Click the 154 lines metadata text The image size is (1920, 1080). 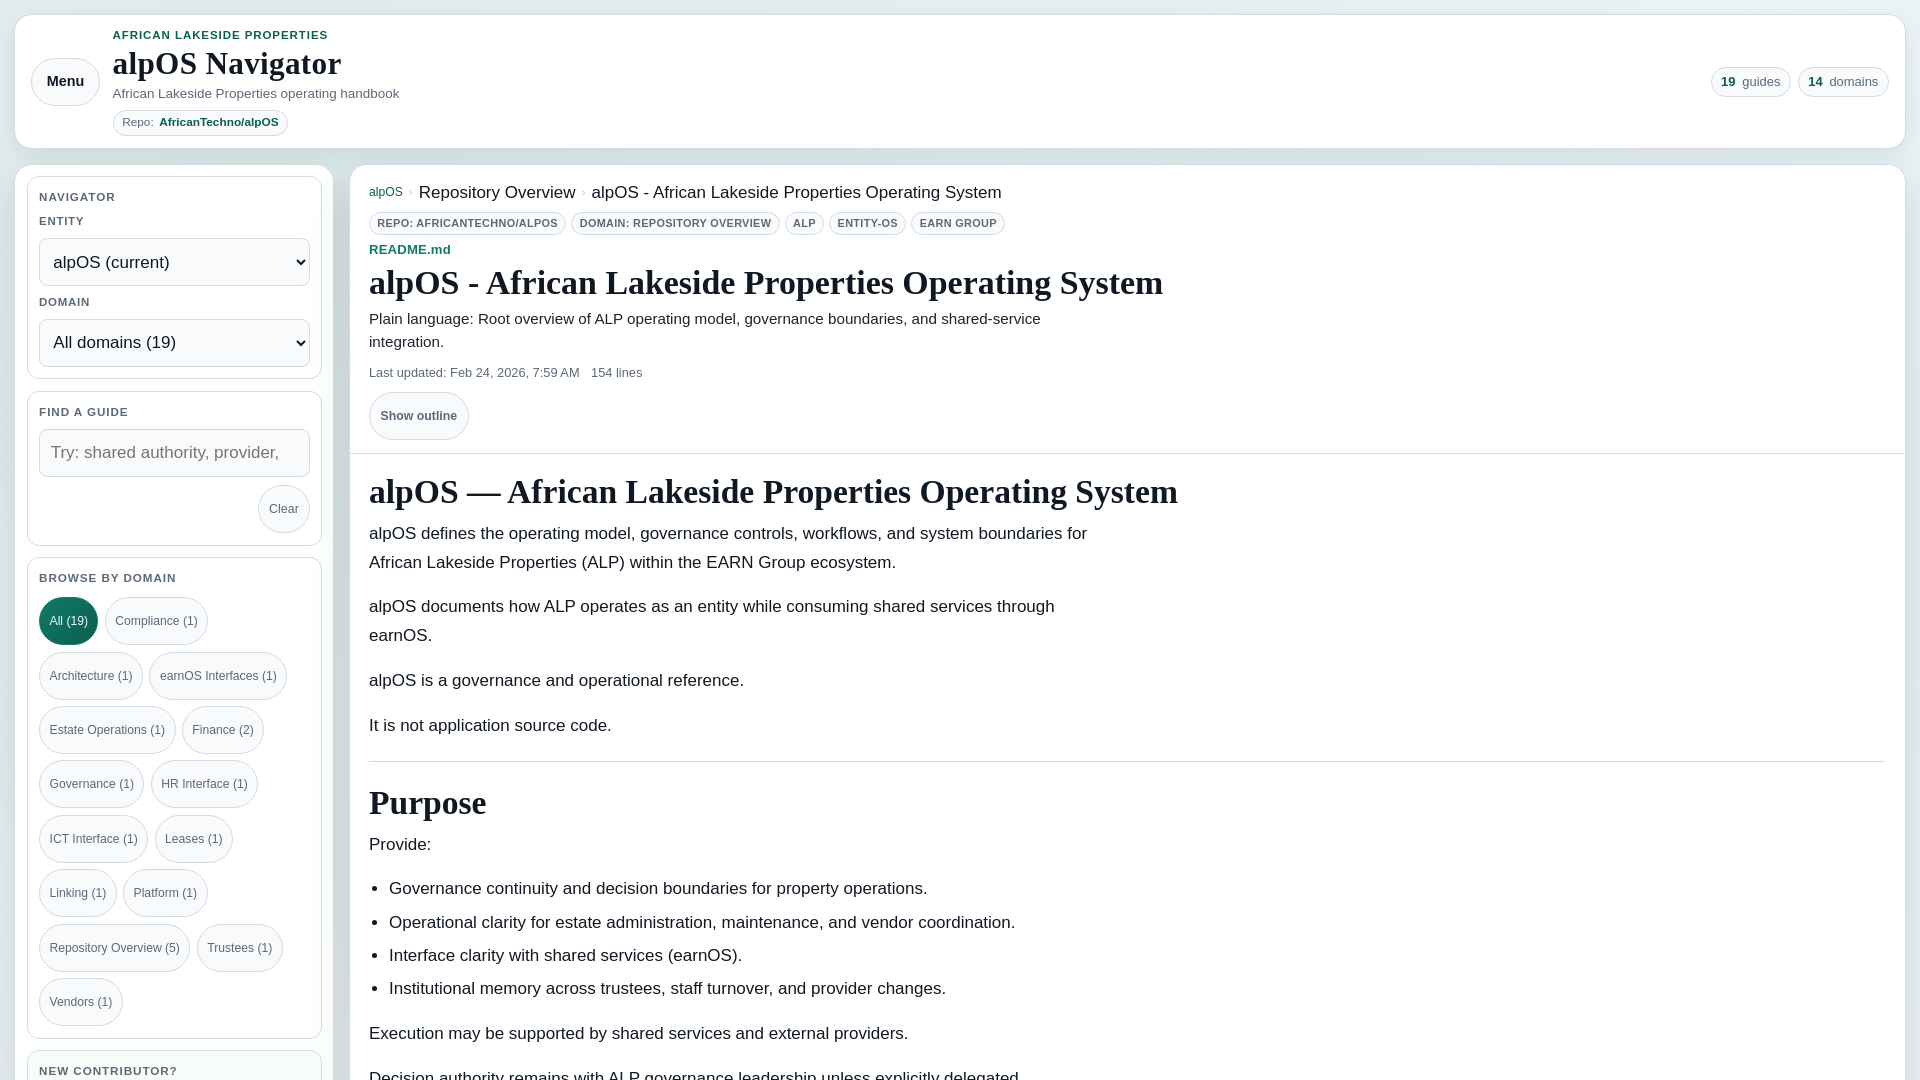point(616,373)
